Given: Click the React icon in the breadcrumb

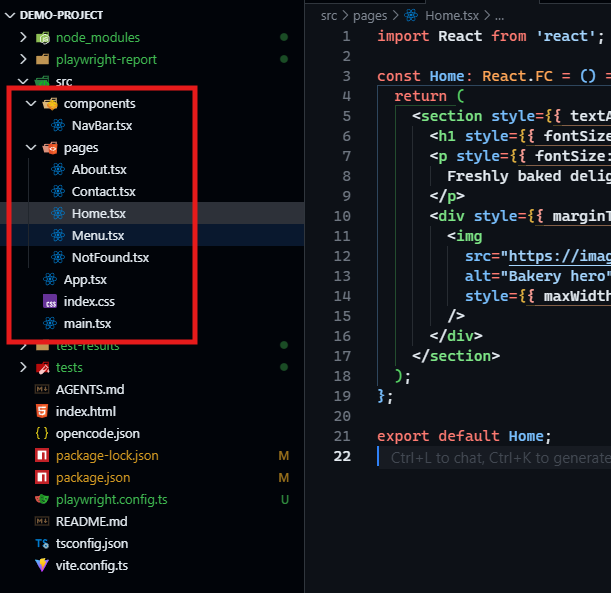Looking at the screenshot, I should [x=411, y=16].
